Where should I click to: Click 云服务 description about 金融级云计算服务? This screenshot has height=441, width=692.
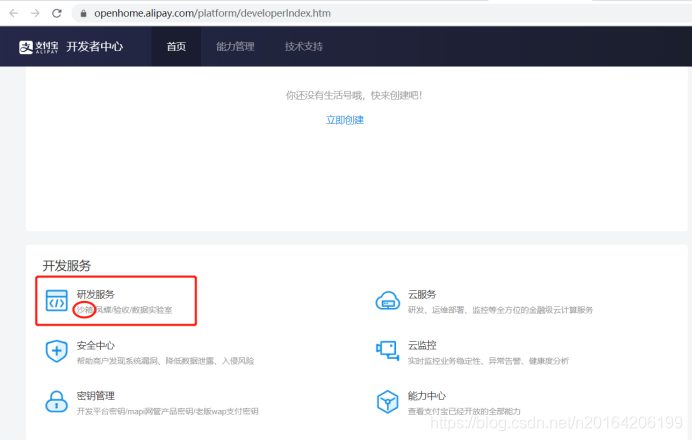coord(500,310)
